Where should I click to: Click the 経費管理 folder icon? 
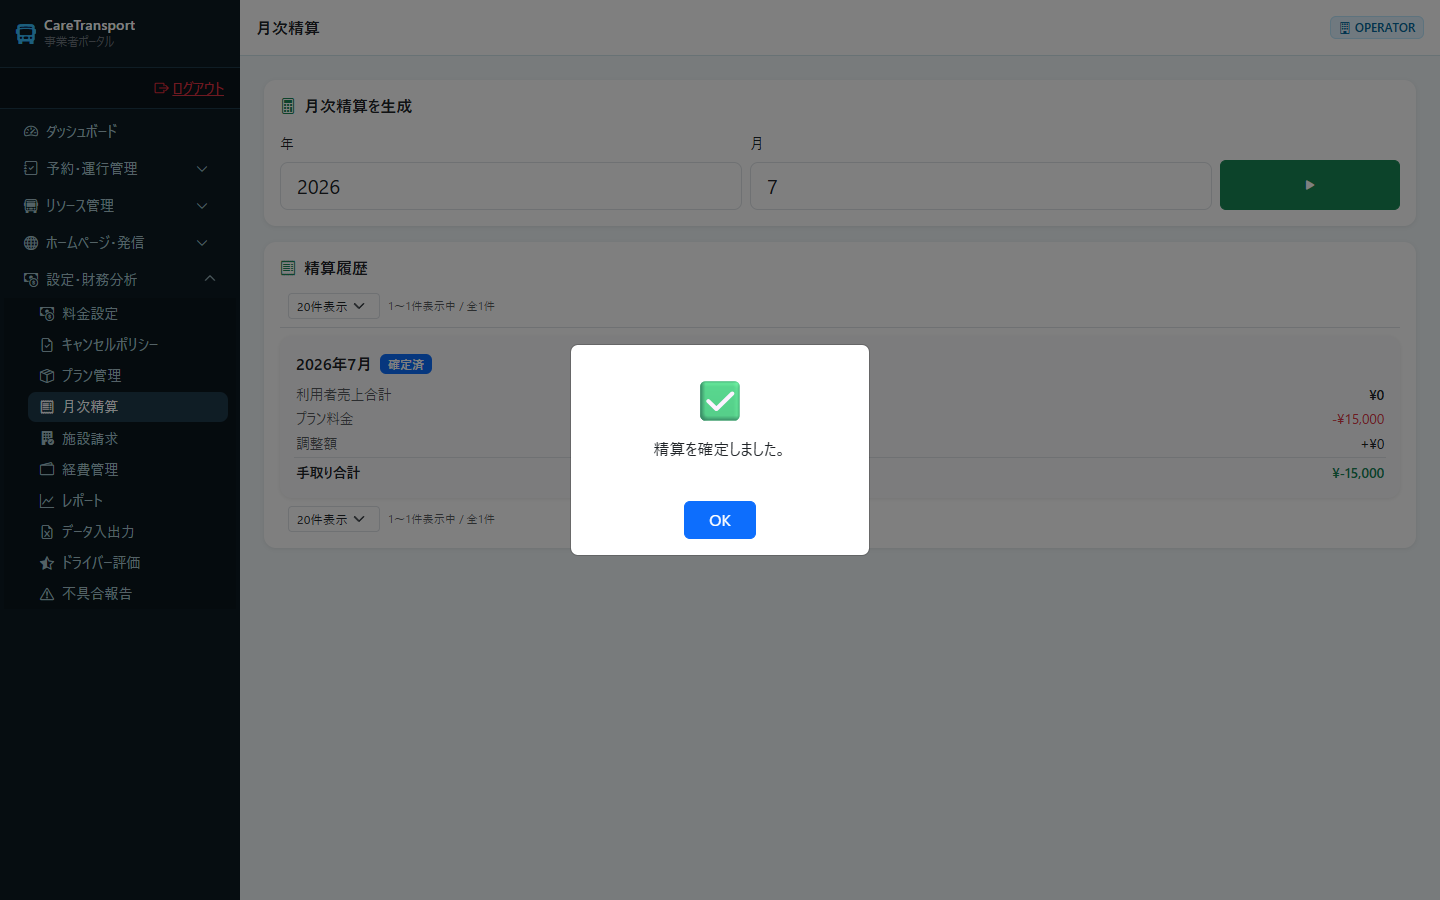coord(47,469)
